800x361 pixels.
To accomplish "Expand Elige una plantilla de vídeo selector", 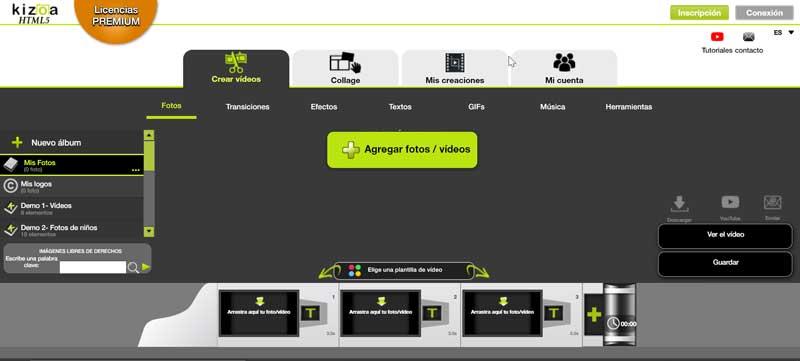I will pyautogui.click(x=404, y=270).
